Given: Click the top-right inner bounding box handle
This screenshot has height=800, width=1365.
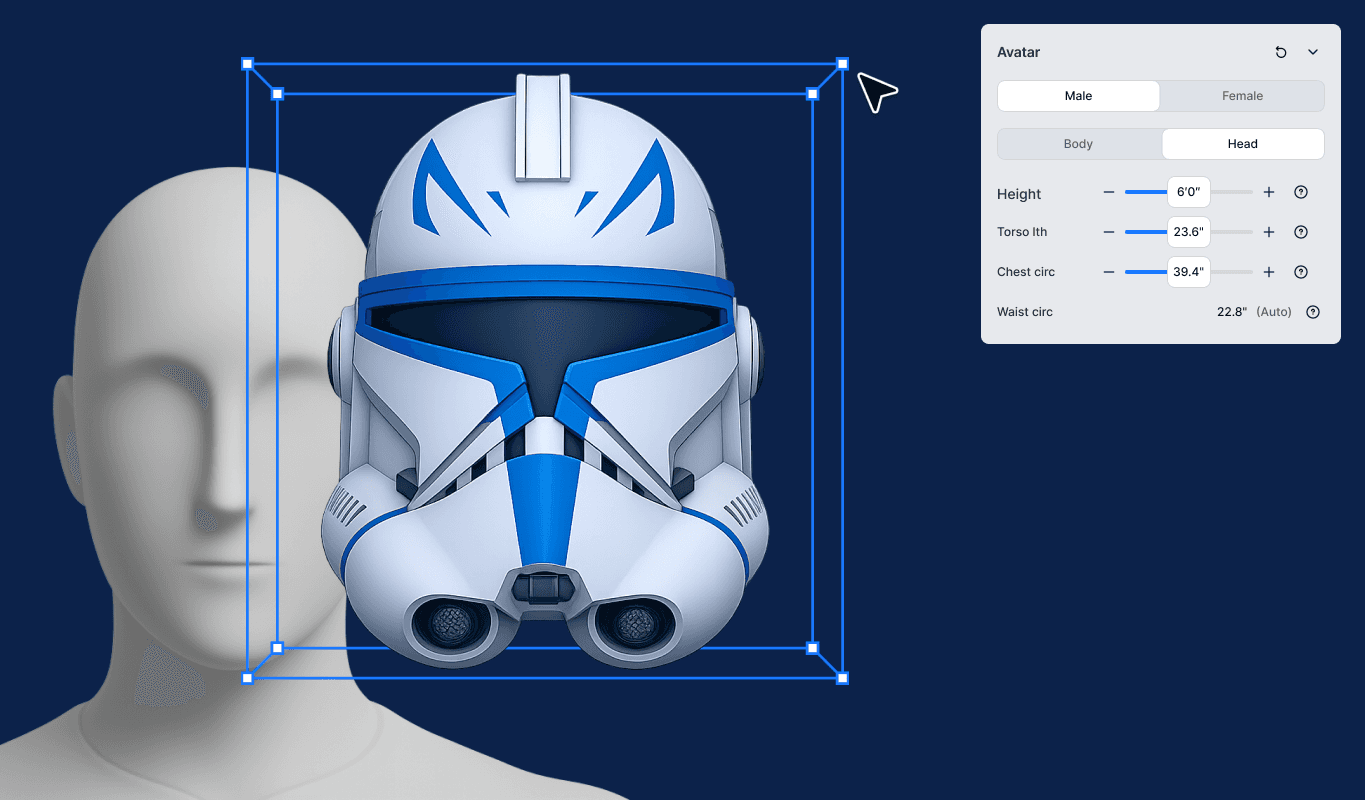Looking at the screenshot, I should 813,94.
